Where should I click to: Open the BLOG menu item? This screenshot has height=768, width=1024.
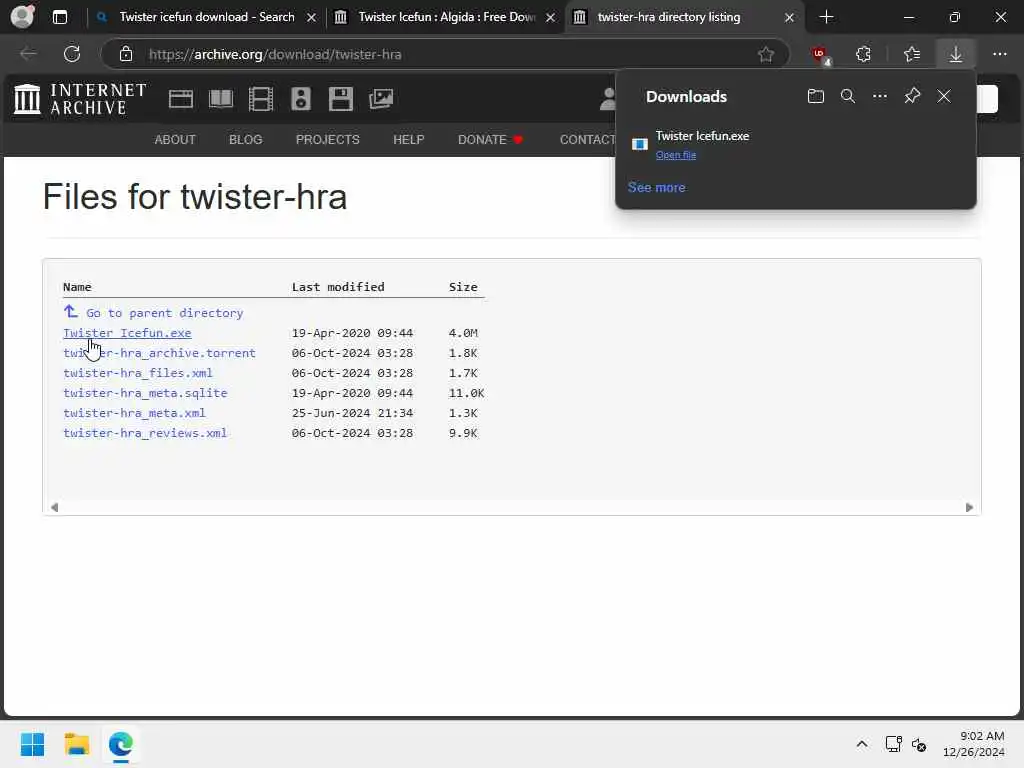(x=246, y=140)
